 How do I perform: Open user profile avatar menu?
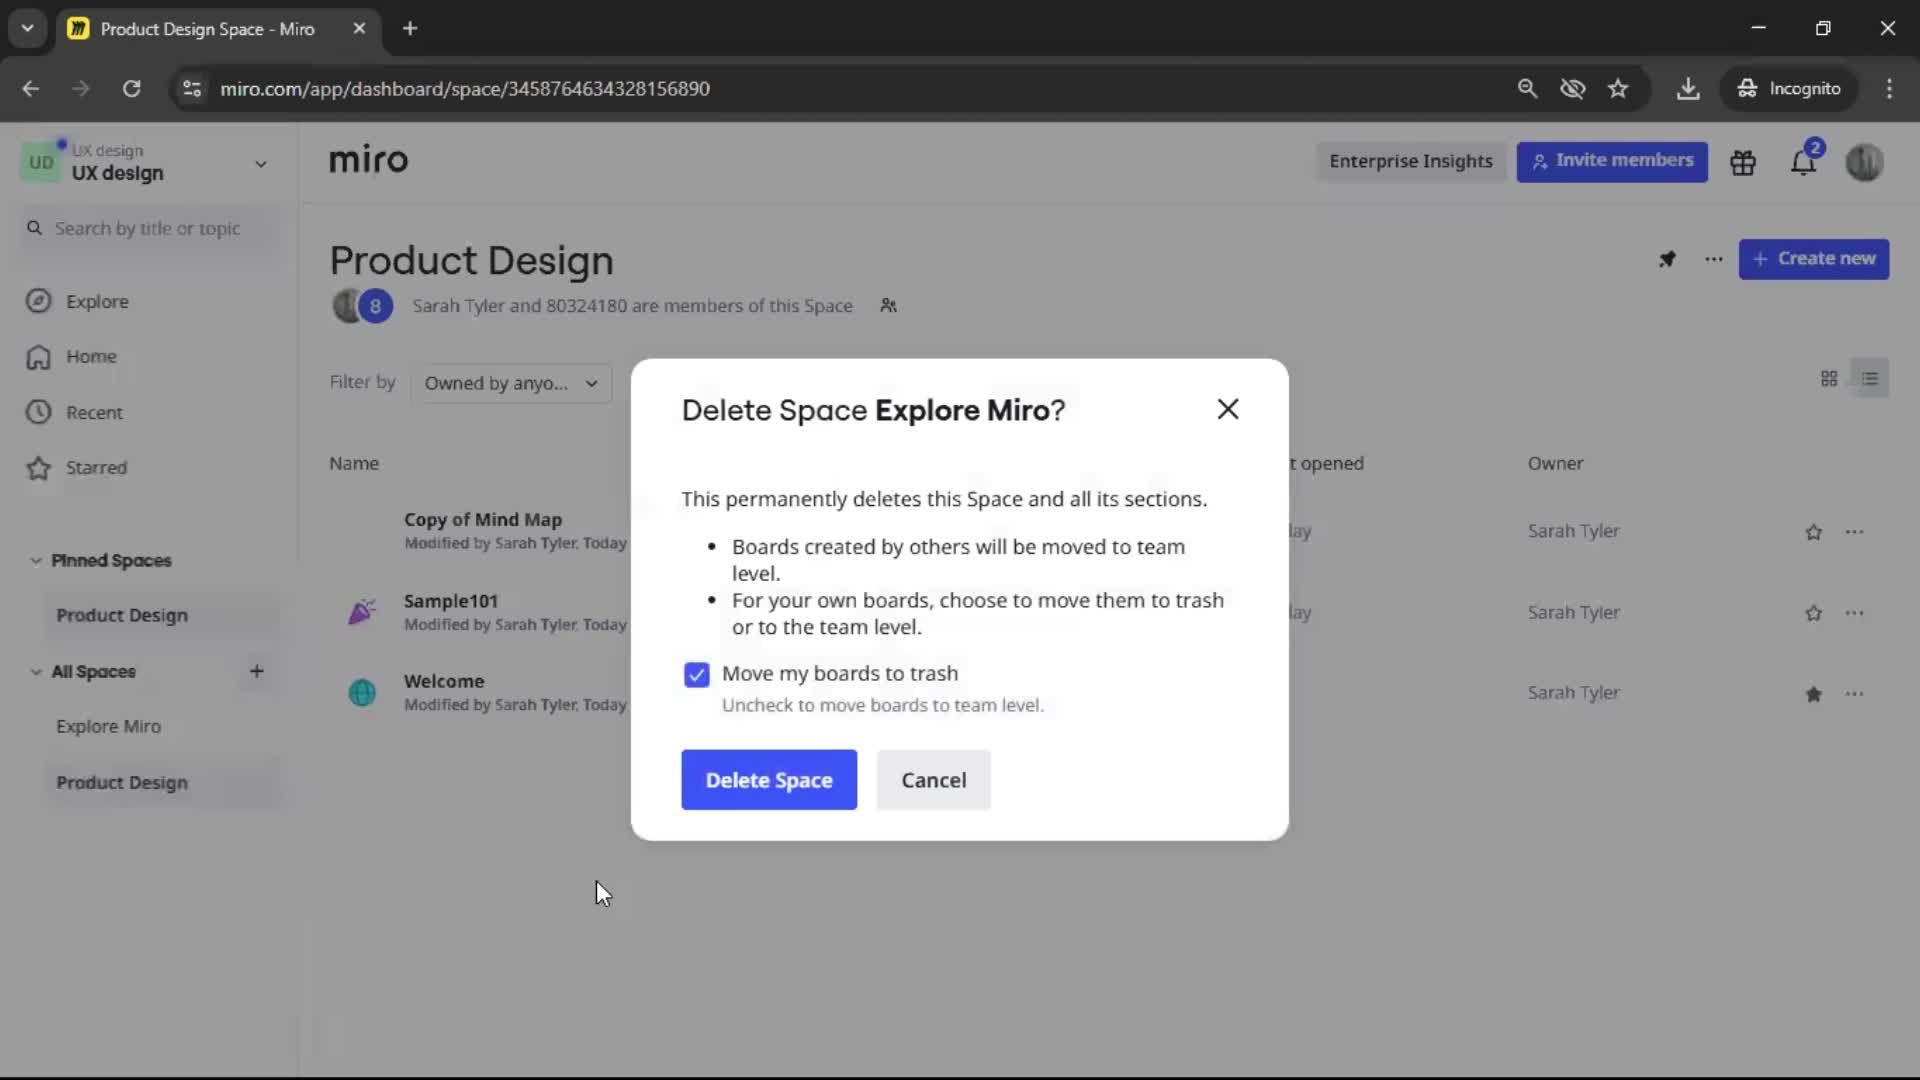coord(1864,162)
